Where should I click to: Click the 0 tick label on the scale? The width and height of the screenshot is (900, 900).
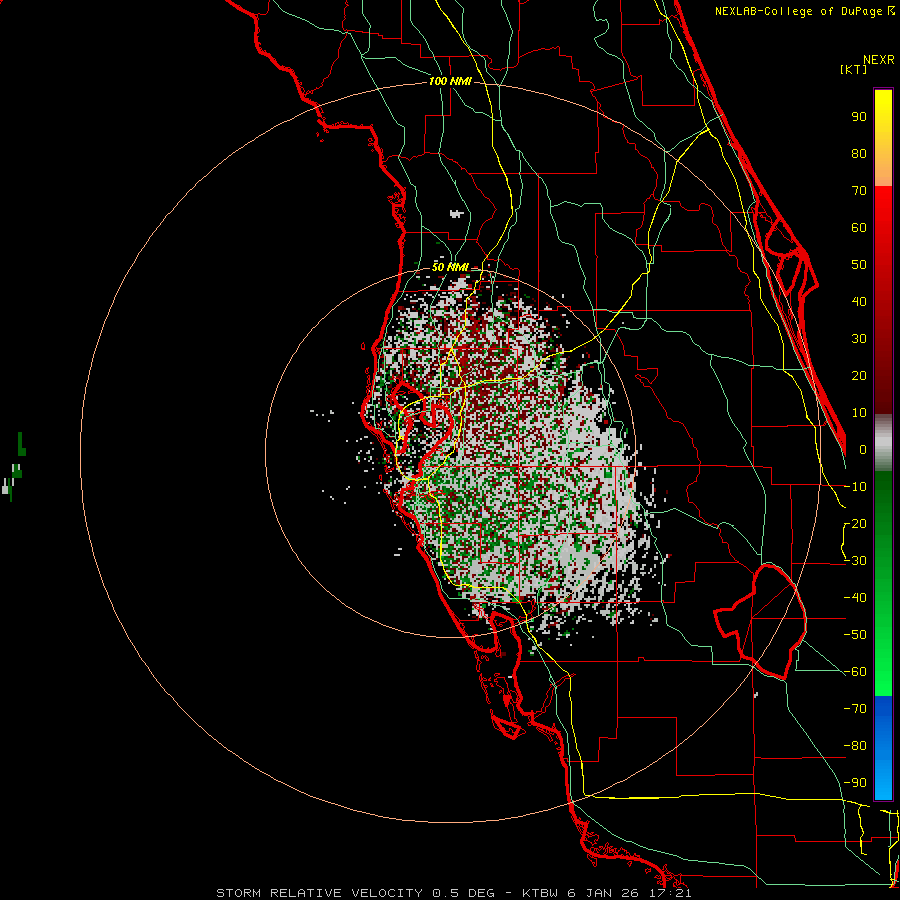[x=863, y=450]
